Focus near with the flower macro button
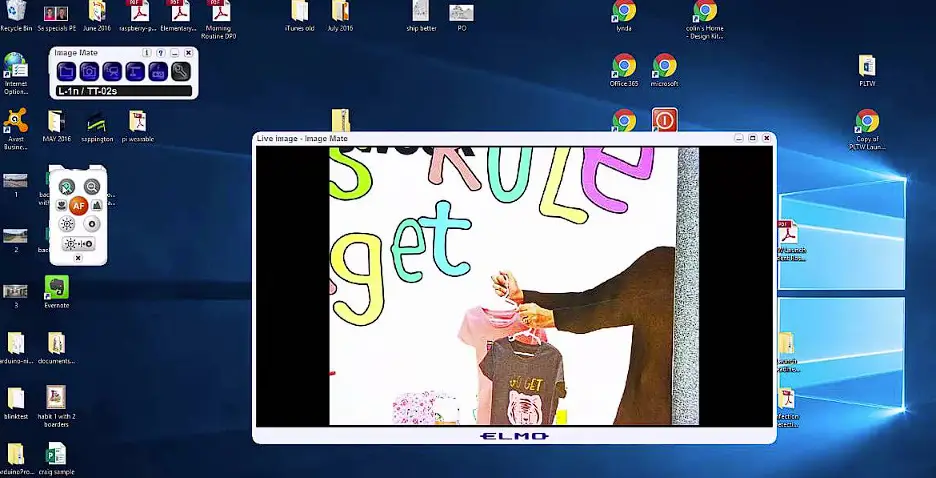The height and width of the screenshot is (478, 936). (x=61, y=205)
